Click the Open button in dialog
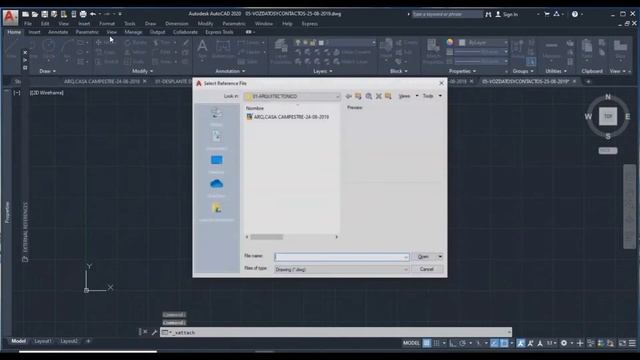 pyautogui.click(x=423, y=257)
